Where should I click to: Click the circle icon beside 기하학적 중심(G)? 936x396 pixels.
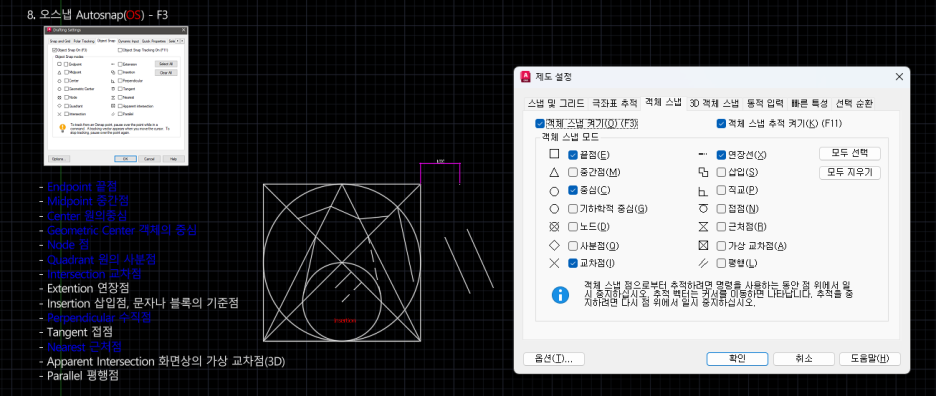554,209
